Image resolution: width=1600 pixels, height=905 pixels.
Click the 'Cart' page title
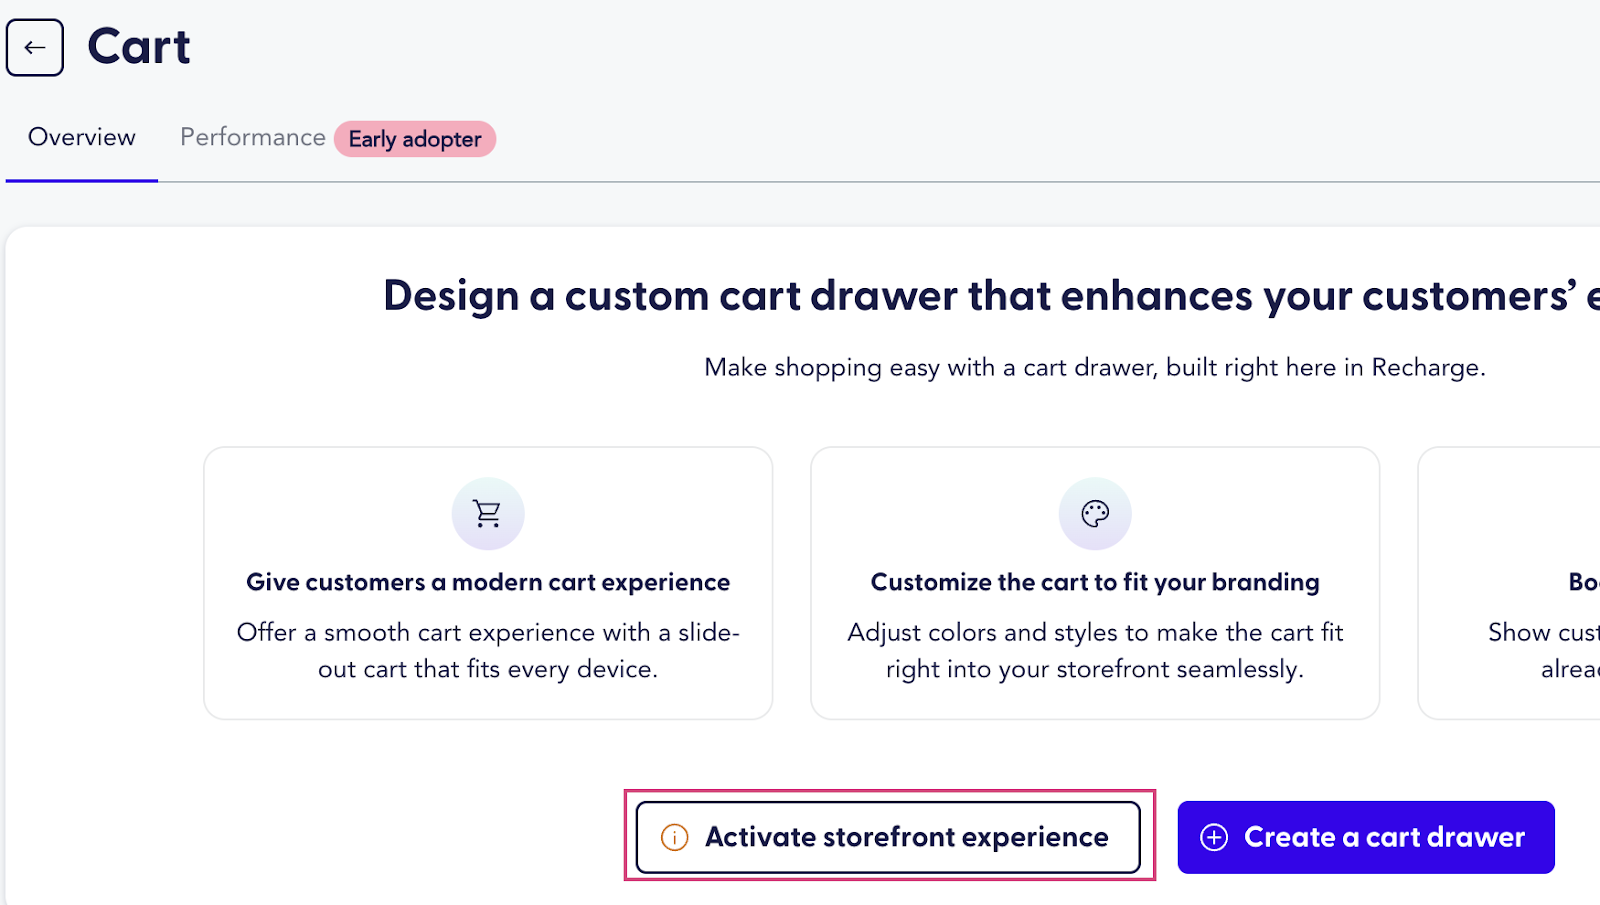[x=139, y=47]
